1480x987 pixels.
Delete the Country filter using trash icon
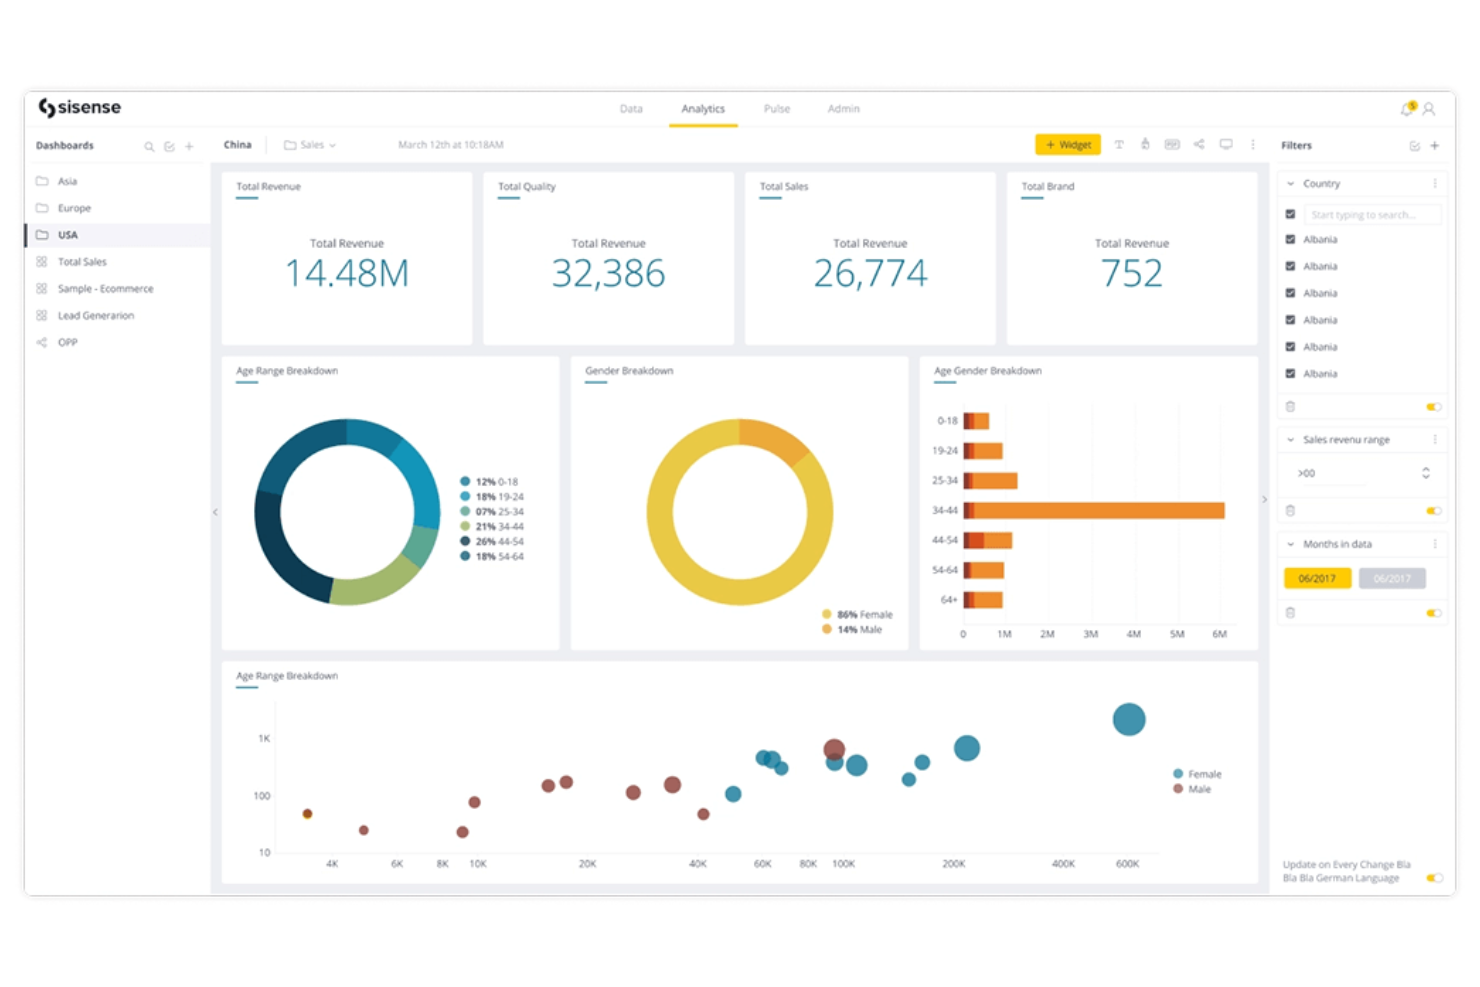coord(1290,406)
